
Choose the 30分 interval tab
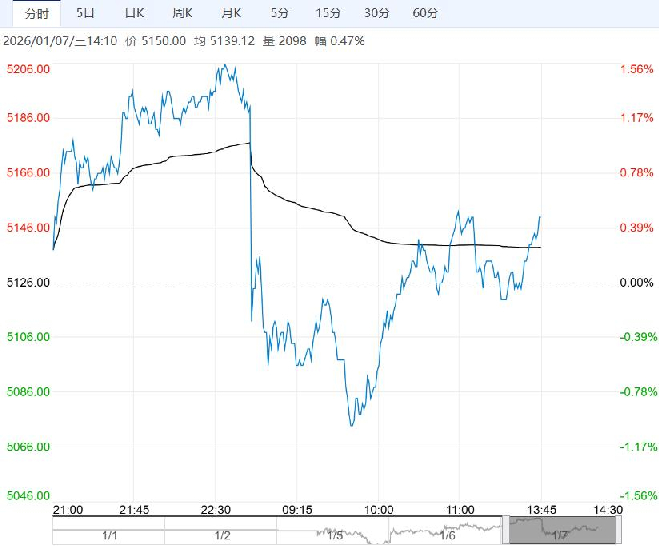[x=376, y=12]
